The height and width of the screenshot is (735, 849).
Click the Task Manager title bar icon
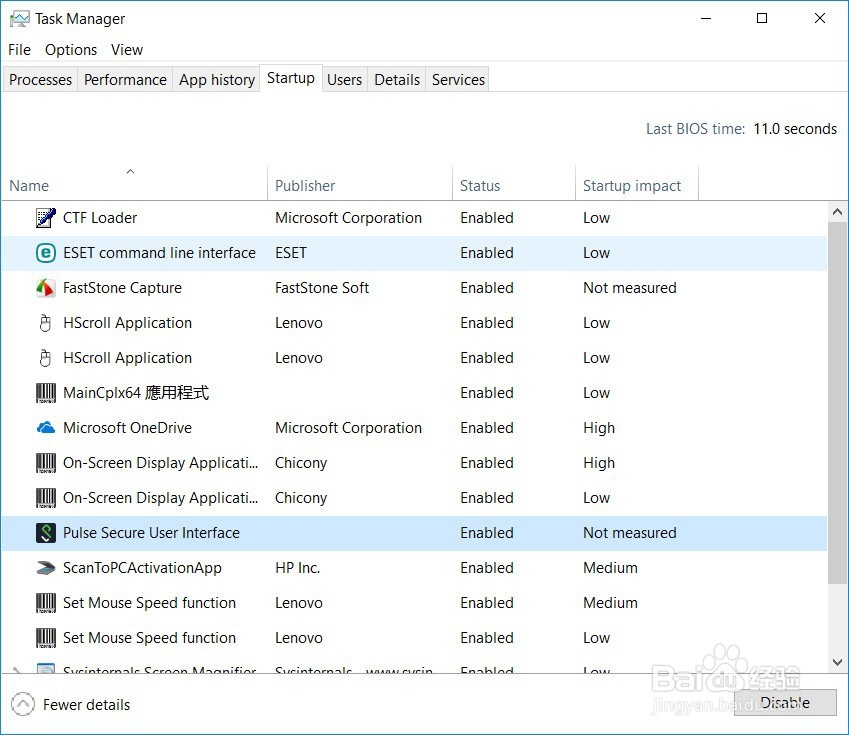(19, 19)
